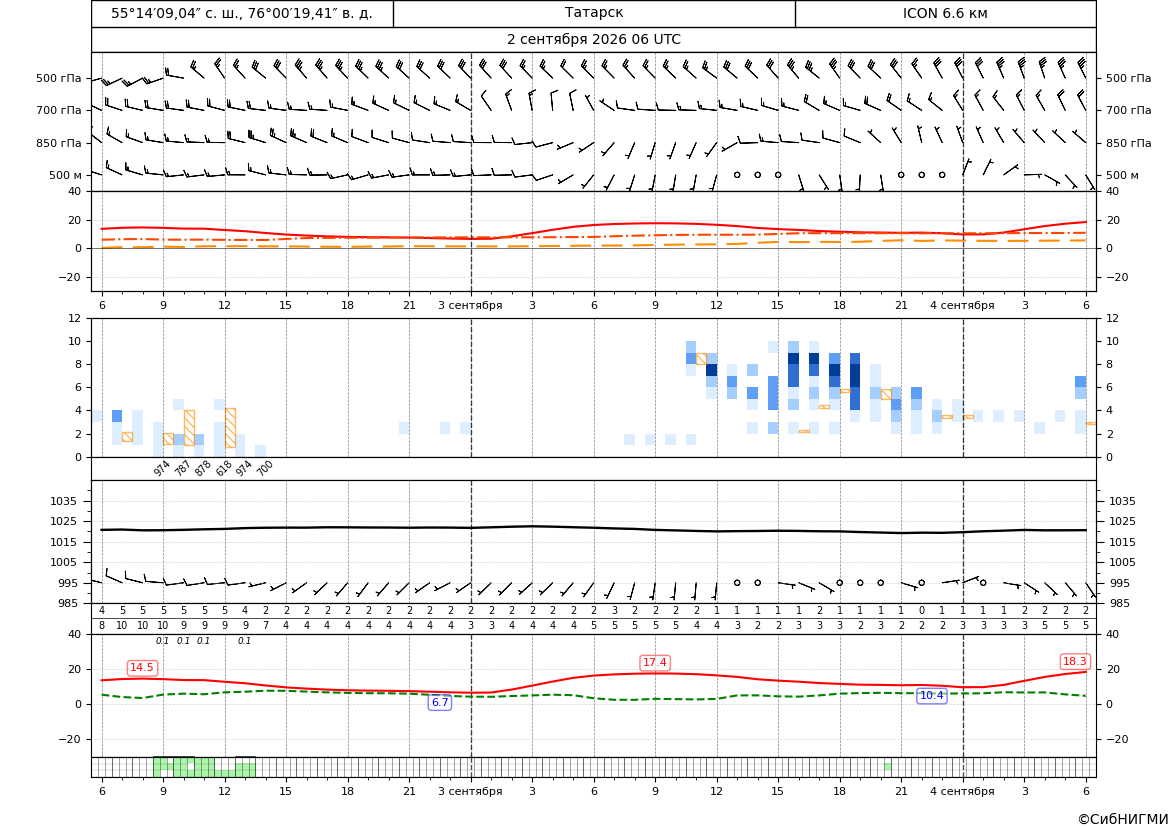This screenshot has height=827, width=1169.
Task: Click the 3 сентября label on upper axis
Action: [470, 305]
